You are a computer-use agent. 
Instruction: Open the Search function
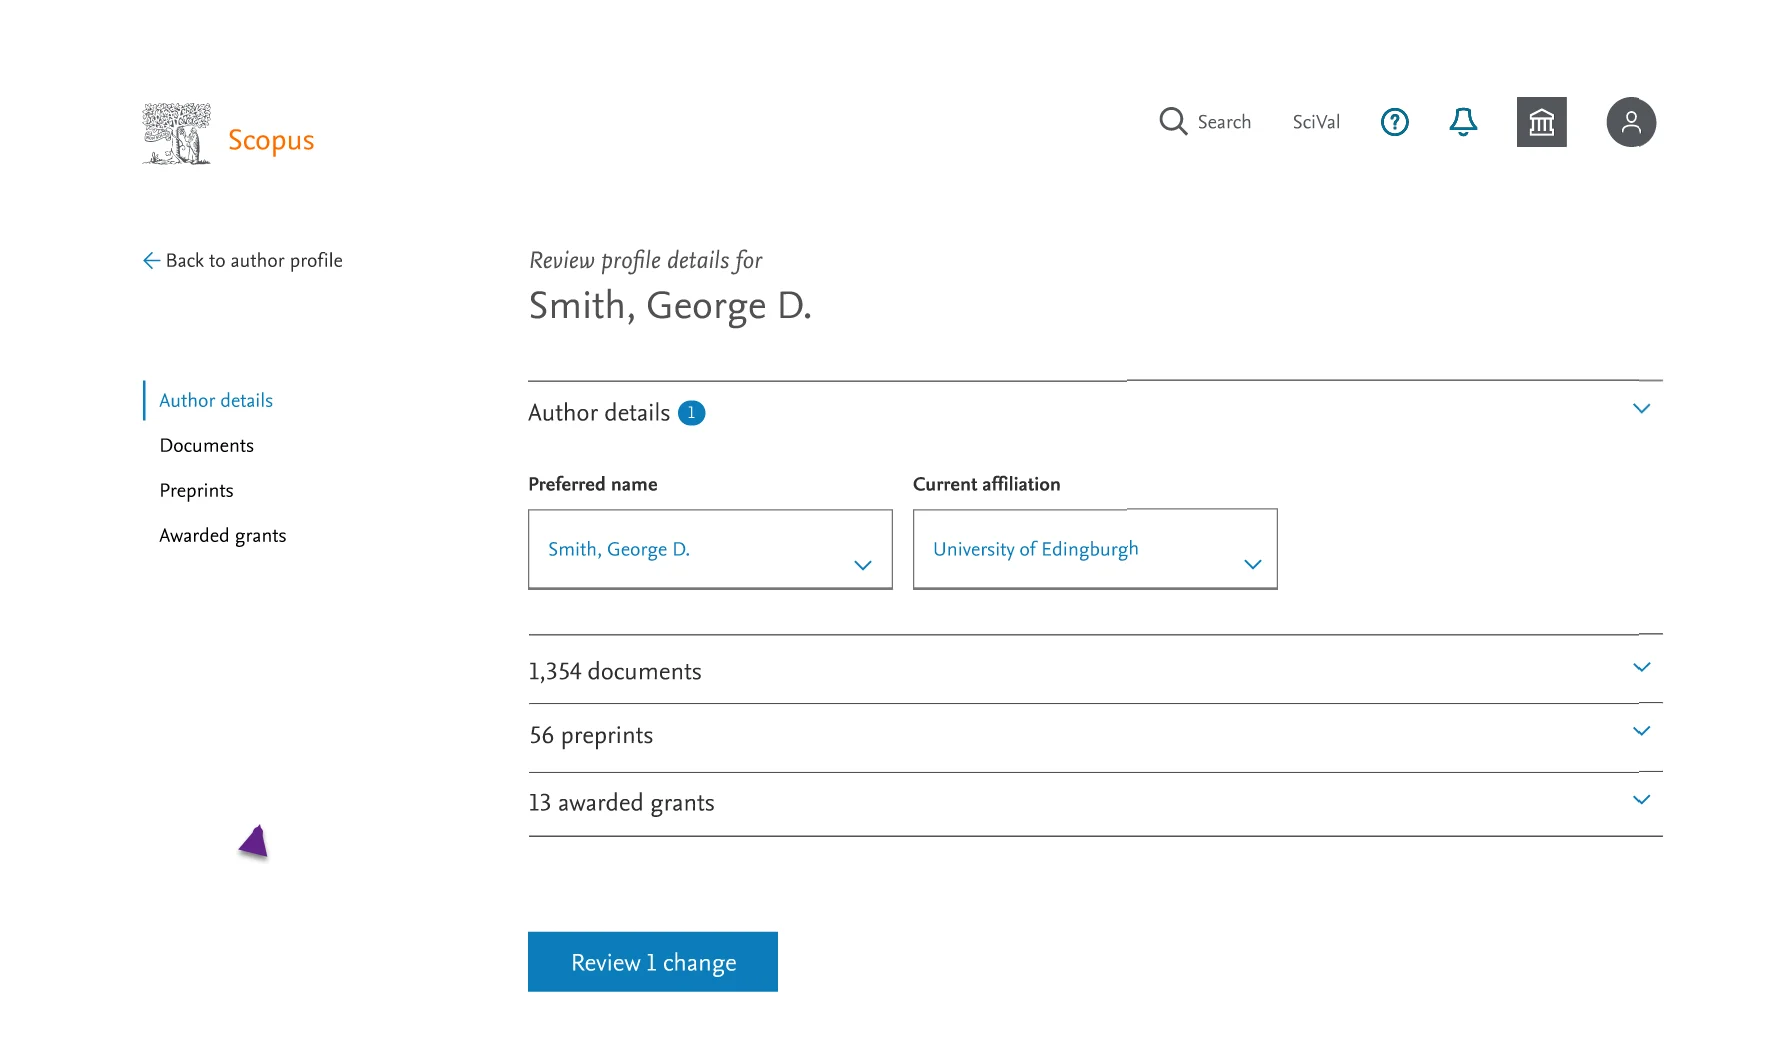[1206, 122]
